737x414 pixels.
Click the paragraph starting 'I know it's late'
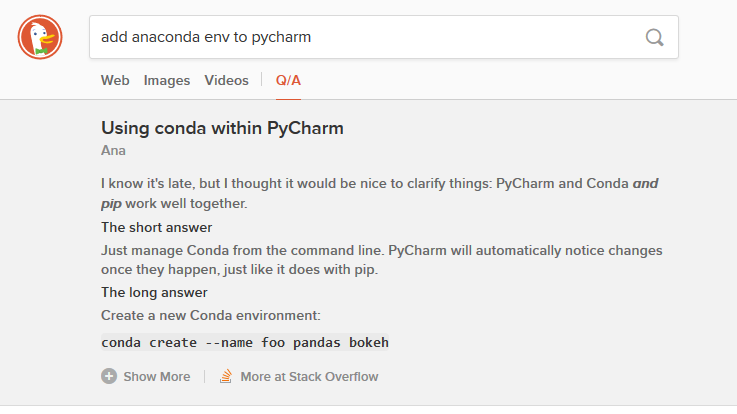360,186
